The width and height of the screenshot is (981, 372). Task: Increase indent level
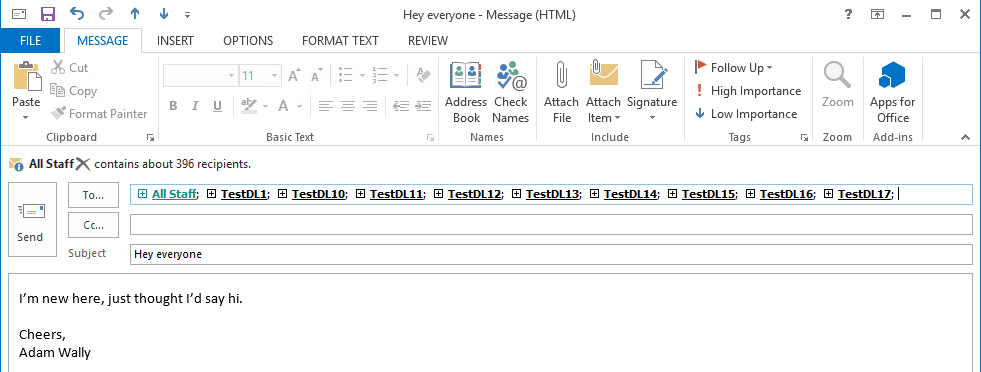point(424,106)
